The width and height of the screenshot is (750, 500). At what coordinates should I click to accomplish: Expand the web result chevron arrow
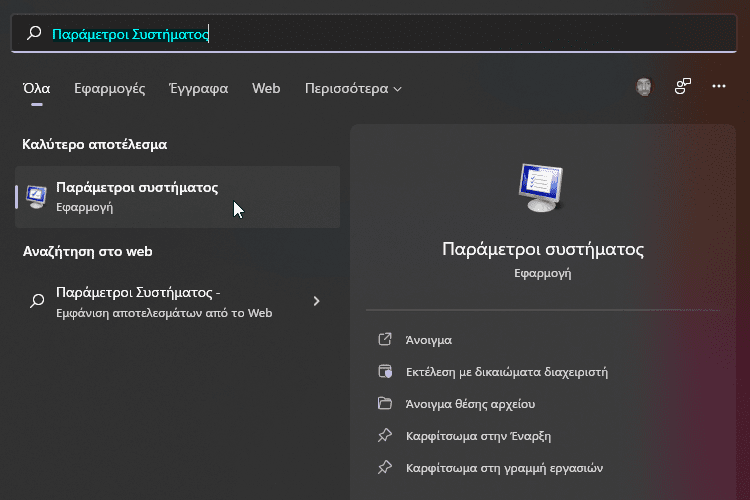tap(316, 301)
